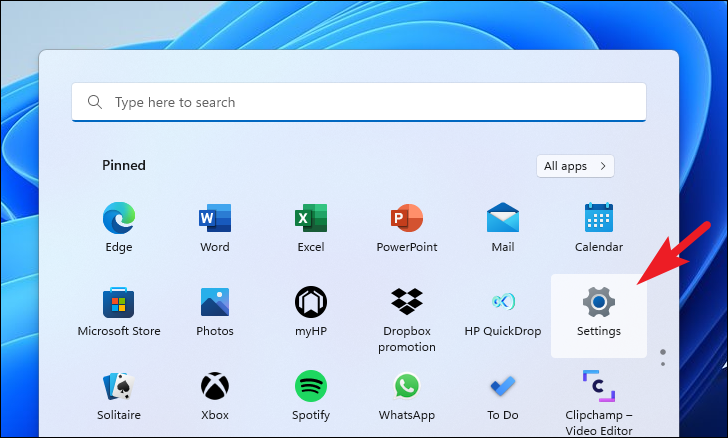Image resolution: width=728 pixels, height=438 pixels.
Task: Open the Mail app
Action: click(x=503, y=227)
